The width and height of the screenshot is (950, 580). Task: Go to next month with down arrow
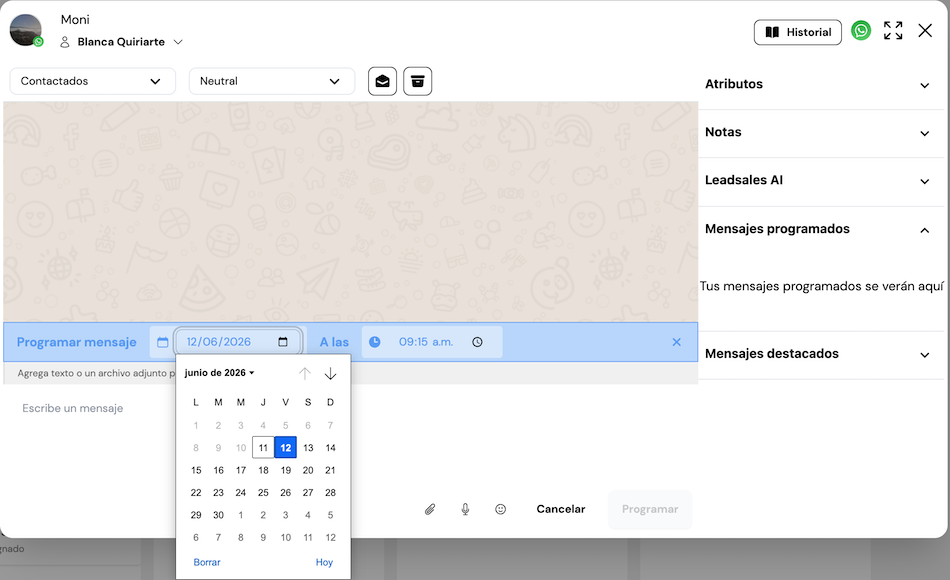pyautogui.click(x=330, y=373)
